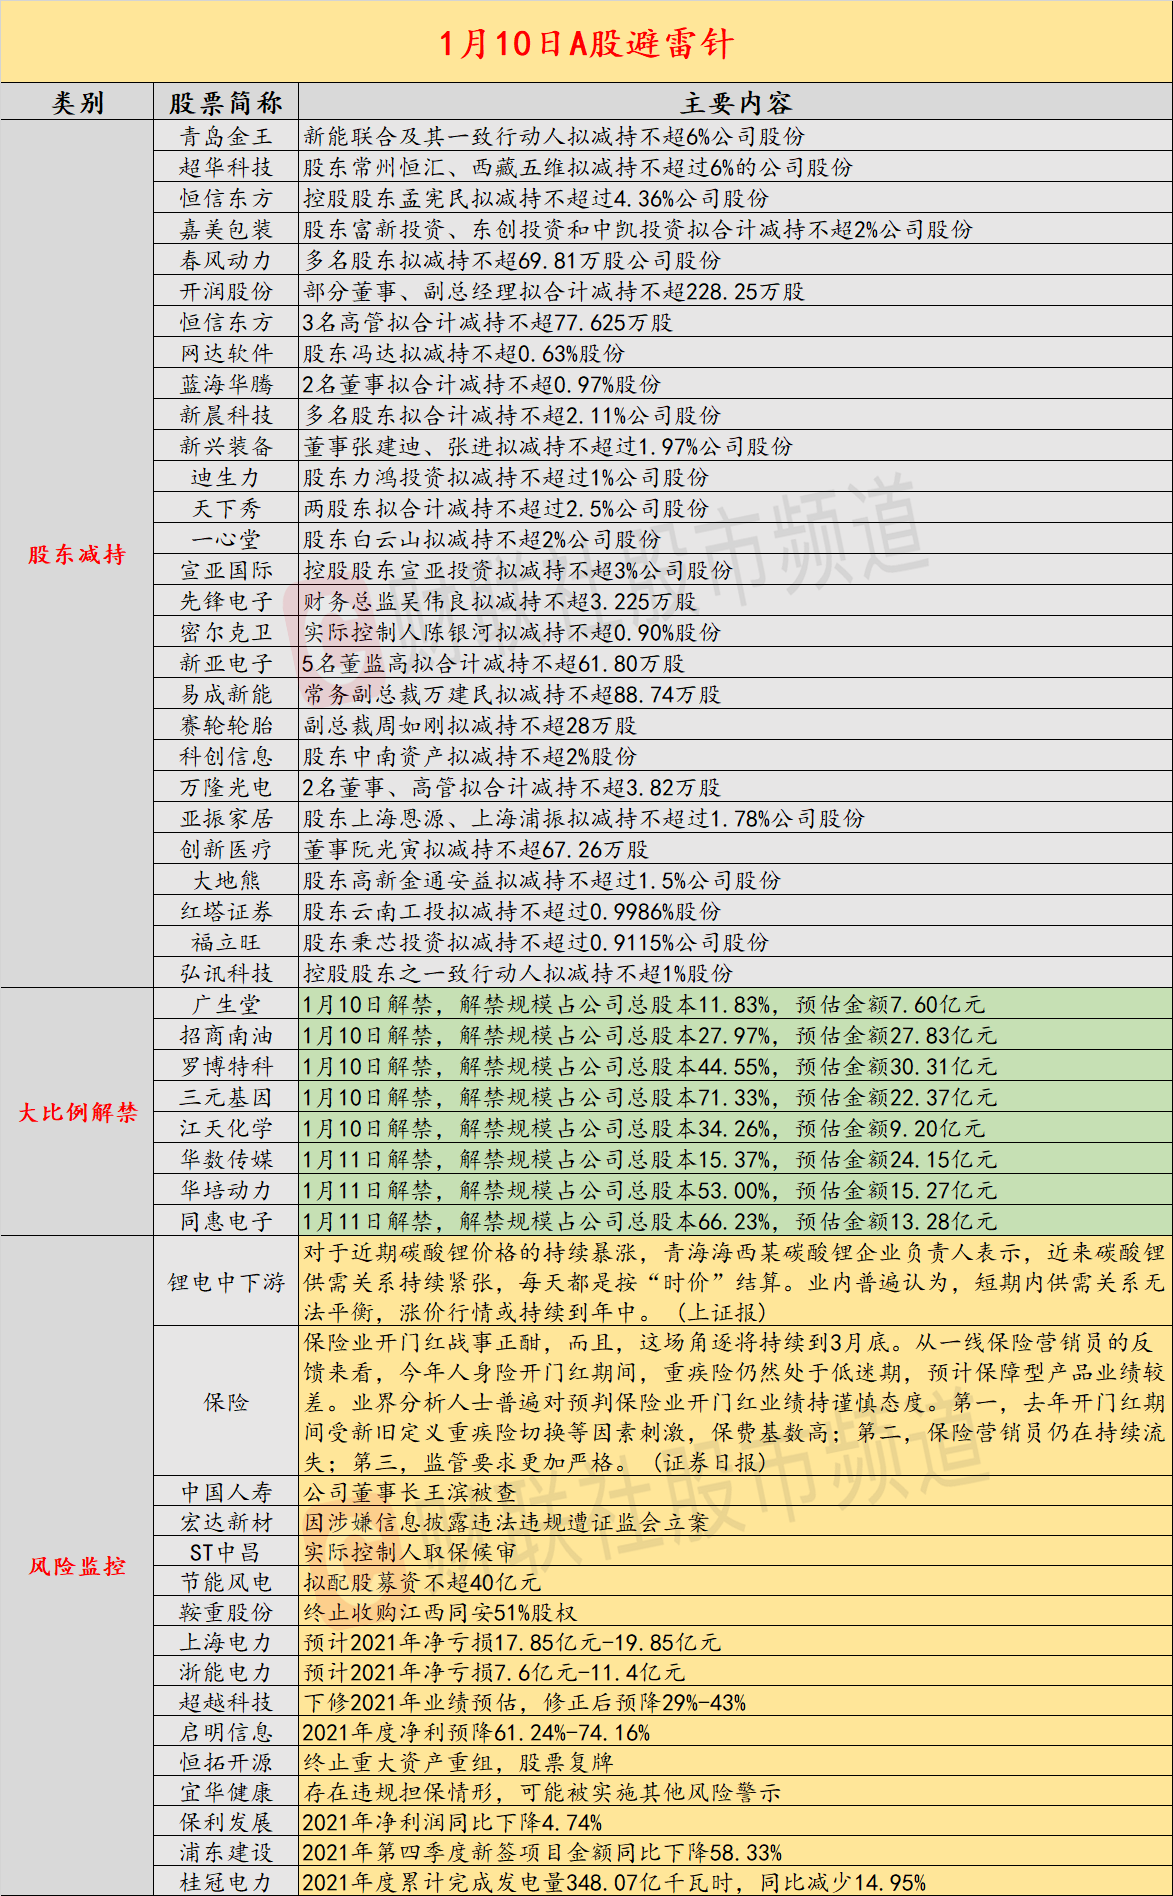Click the 股东减持 category cell

tap(77, 554)
